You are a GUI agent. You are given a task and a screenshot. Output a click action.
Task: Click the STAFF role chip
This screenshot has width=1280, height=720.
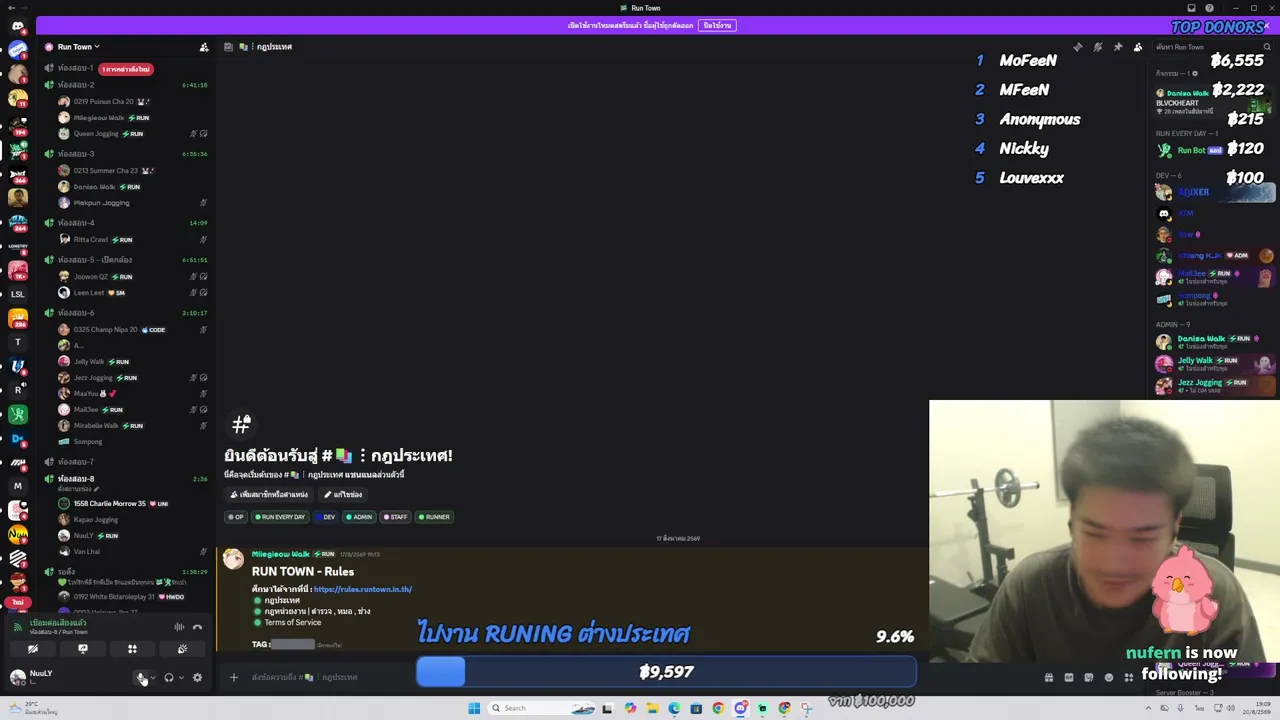(395, 517)
